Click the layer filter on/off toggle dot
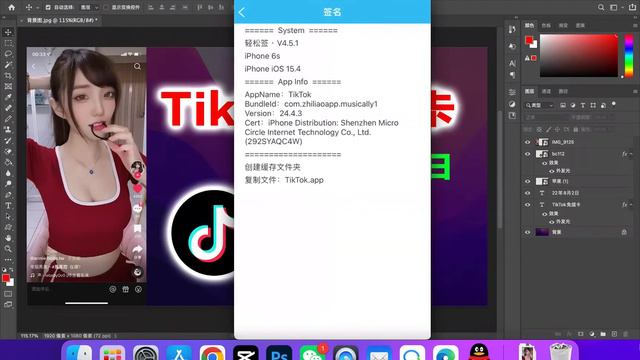Viewport: 640px width, 360px height. pyautogui.click(x=613, y=104)
